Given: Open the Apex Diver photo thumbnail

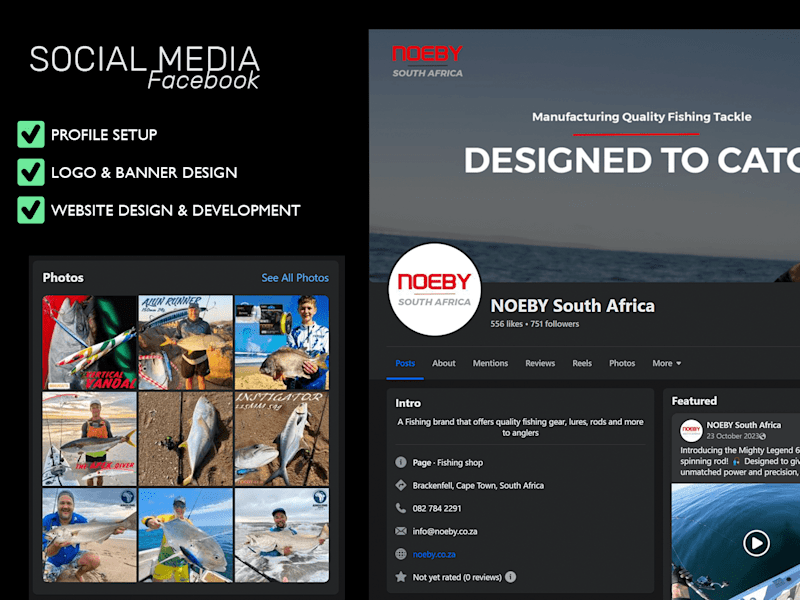Looking at the screenshot, I should pos(89,439).
